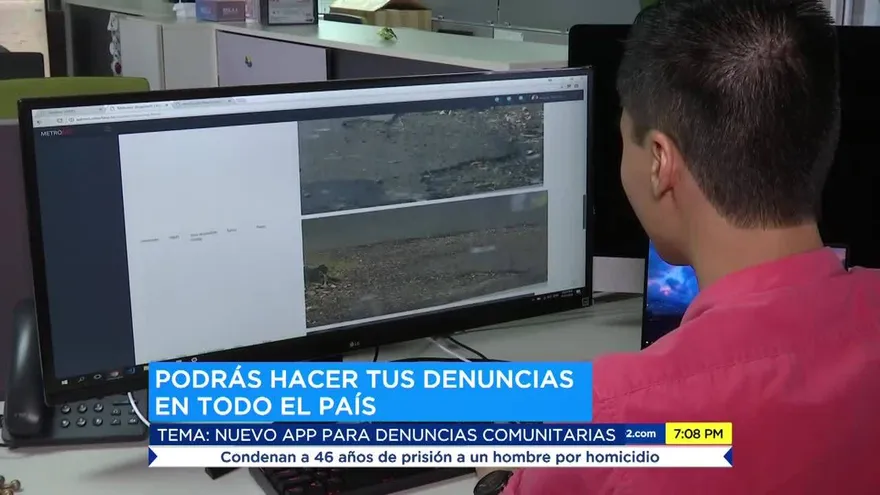This screenshot has height=495, width=880.
Task: Open user profile menu in web app header
Action: (550, 97)
